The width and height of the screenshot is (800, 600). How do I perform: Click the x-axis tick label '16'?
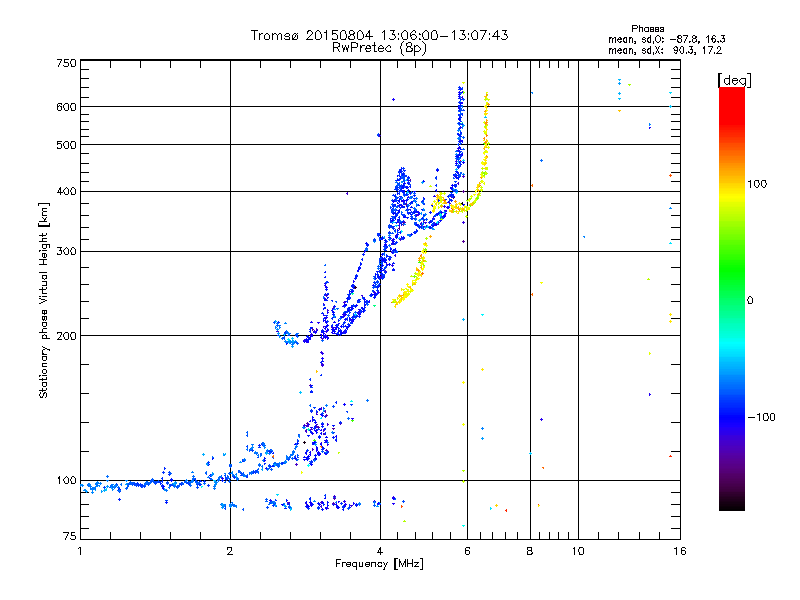point(680,551)
